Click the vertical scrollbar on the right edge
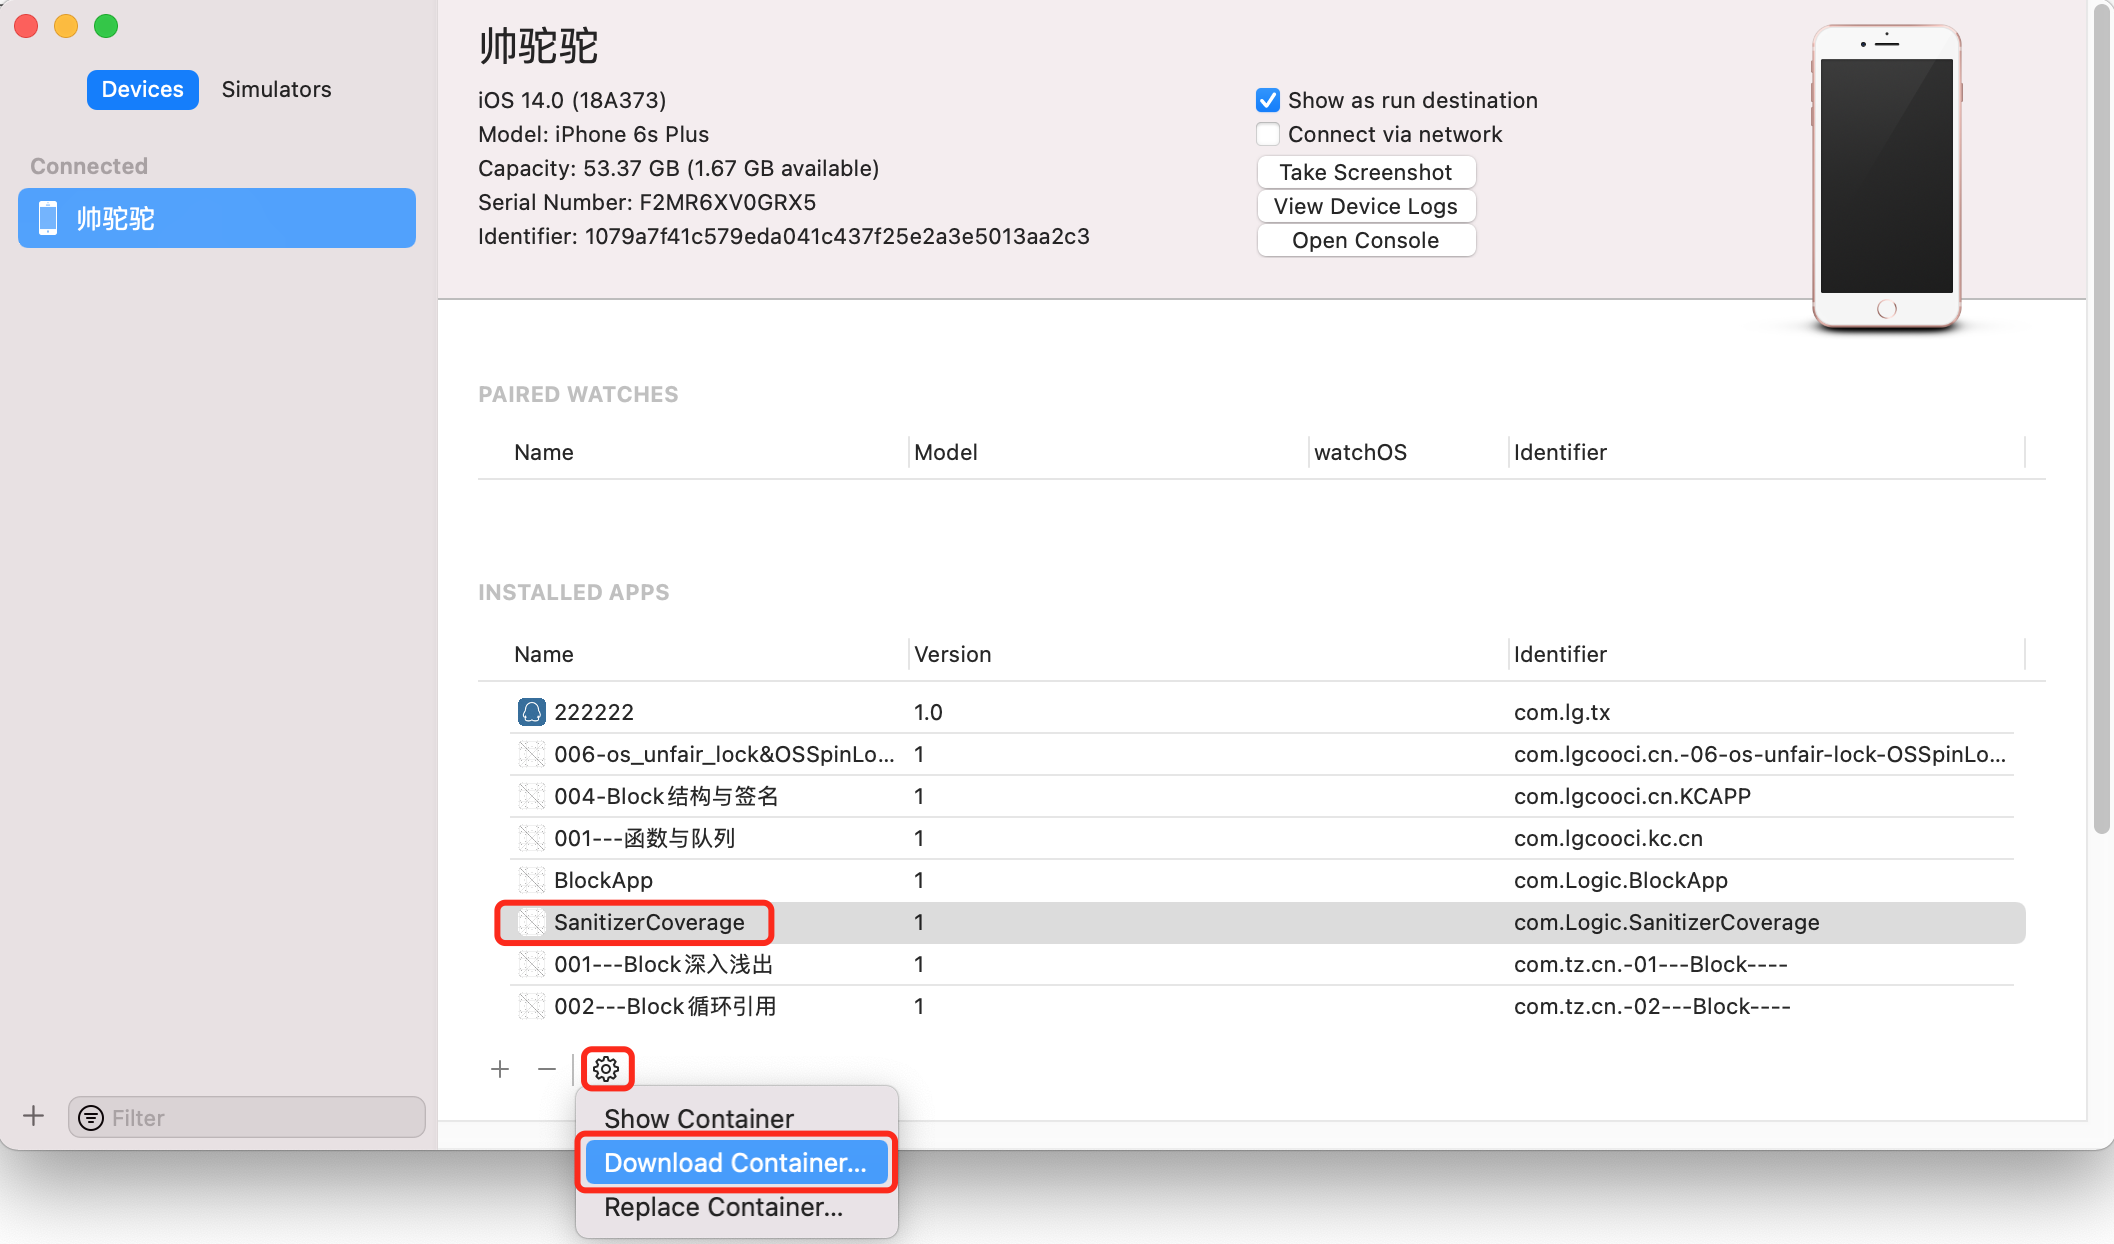Viewport: 2114px width, 1244px height. point(2101,420)
